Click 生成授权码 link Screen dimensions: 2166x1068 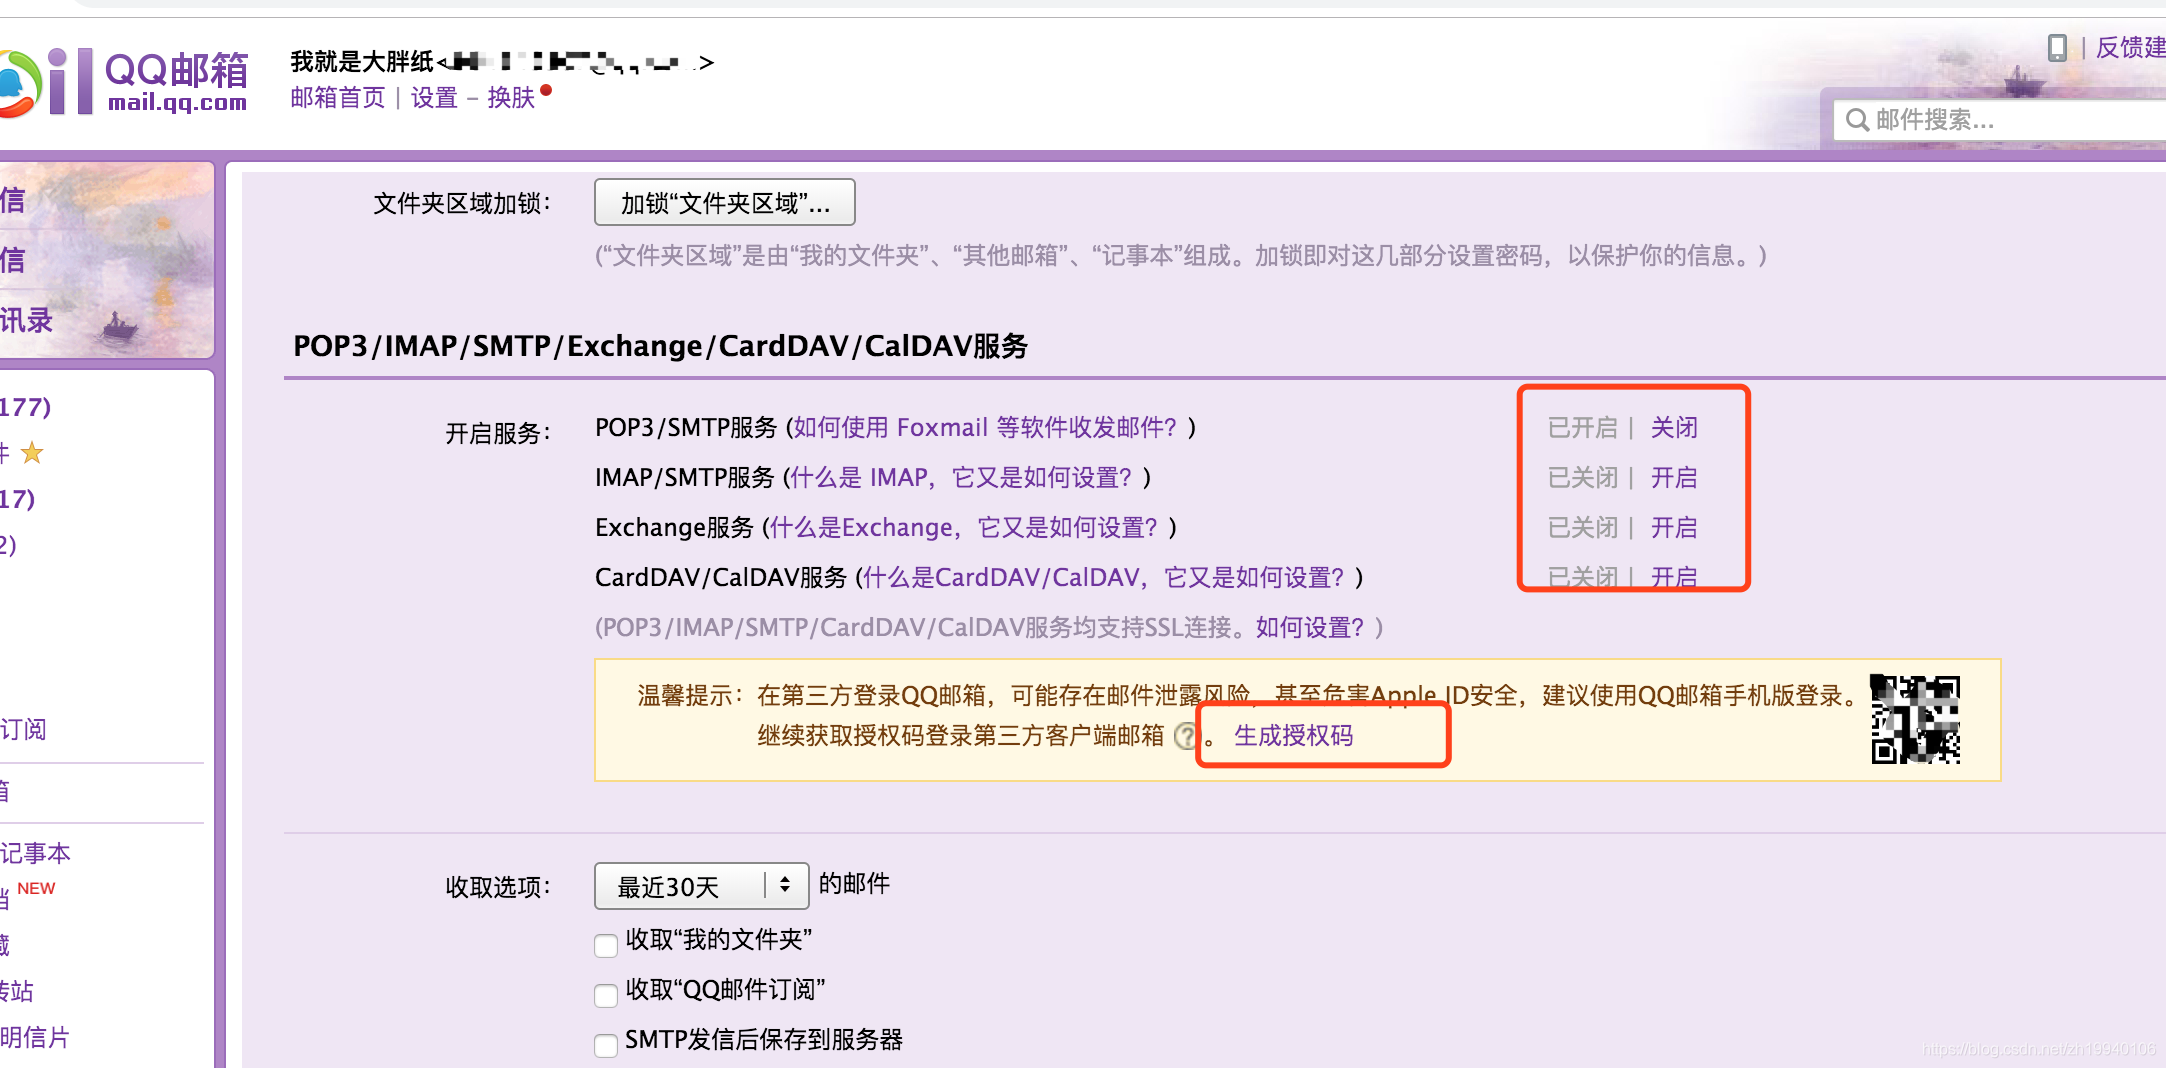1293,736
